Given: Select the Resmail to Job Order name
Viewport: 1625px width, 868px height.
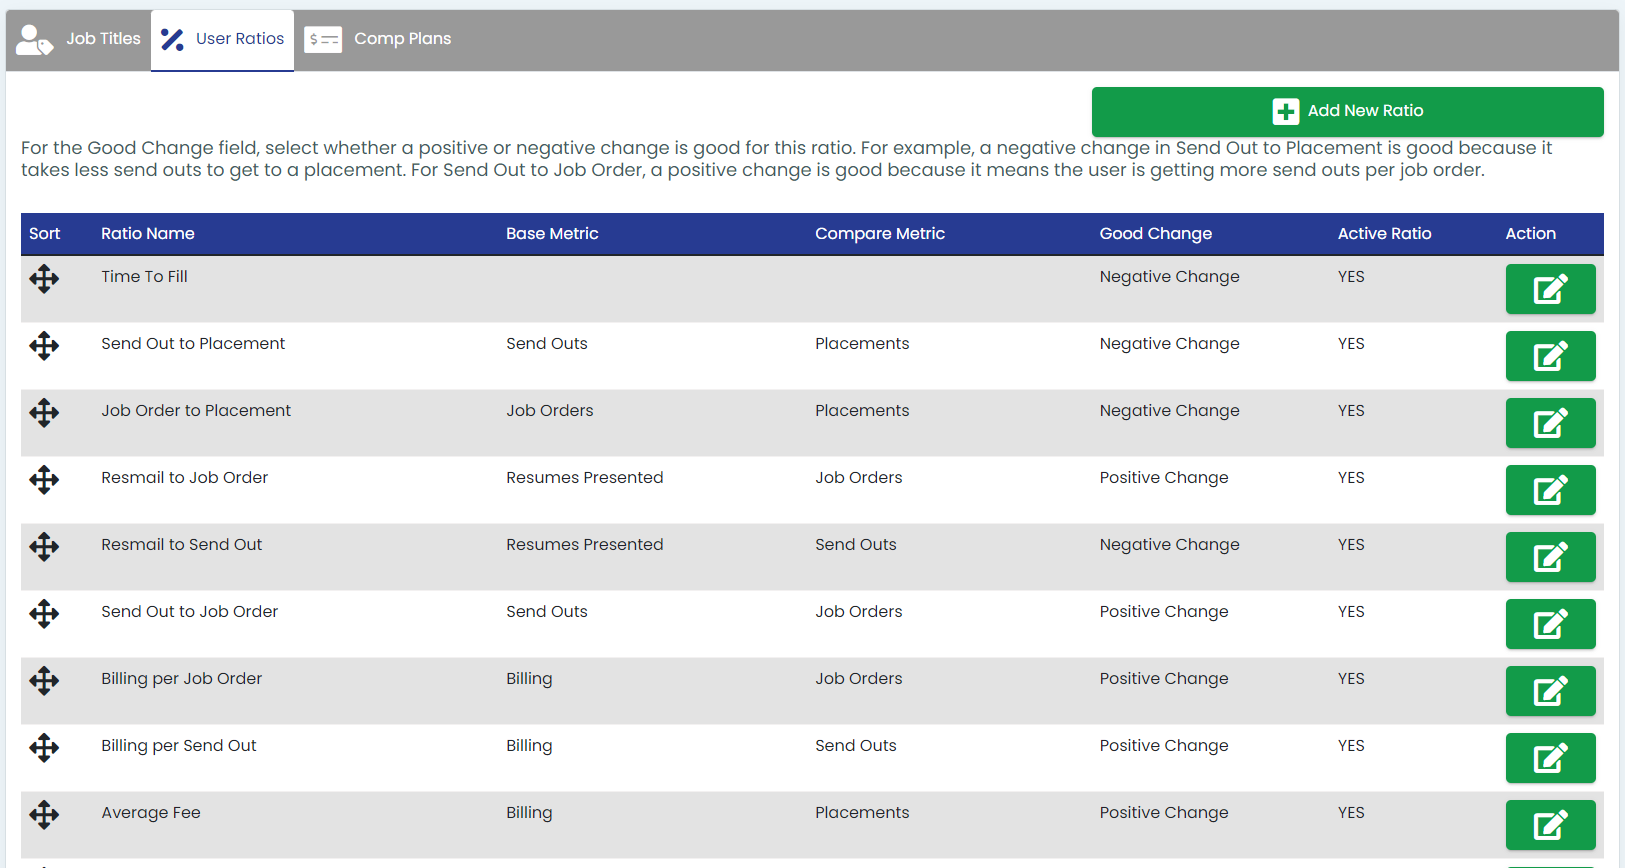Looking at the screenshot, I should pyautogui.click(x=185, y=478).
